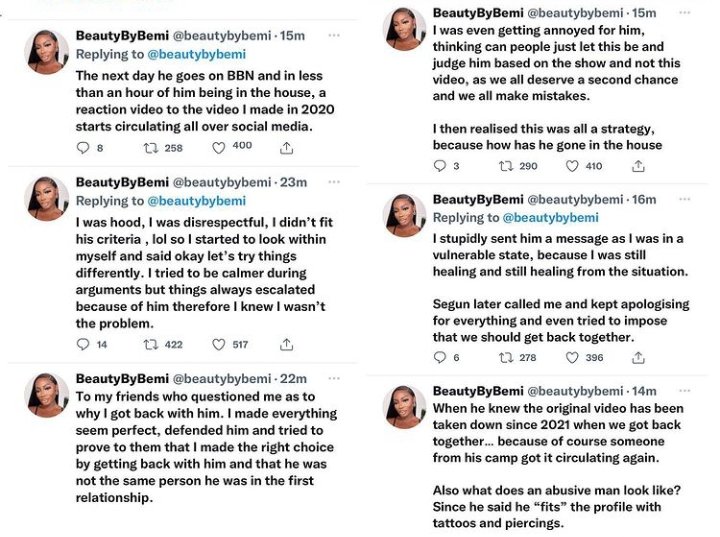Retweet the tweet with 290 retweets
Screen dimensions: 720x537
click(x=506, y=166)
